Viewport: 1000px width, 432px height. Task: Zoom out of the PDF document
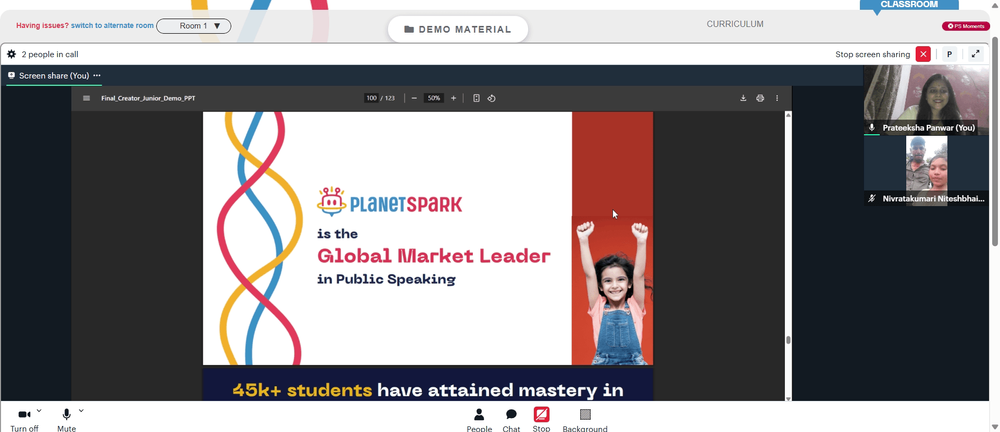414,98
